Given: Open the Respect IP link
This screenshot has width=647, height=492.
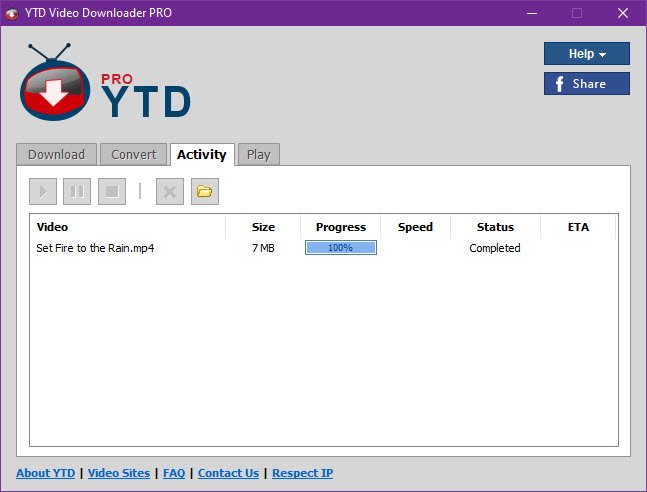Looking at the screenshot, I should (x=302, y=473).
